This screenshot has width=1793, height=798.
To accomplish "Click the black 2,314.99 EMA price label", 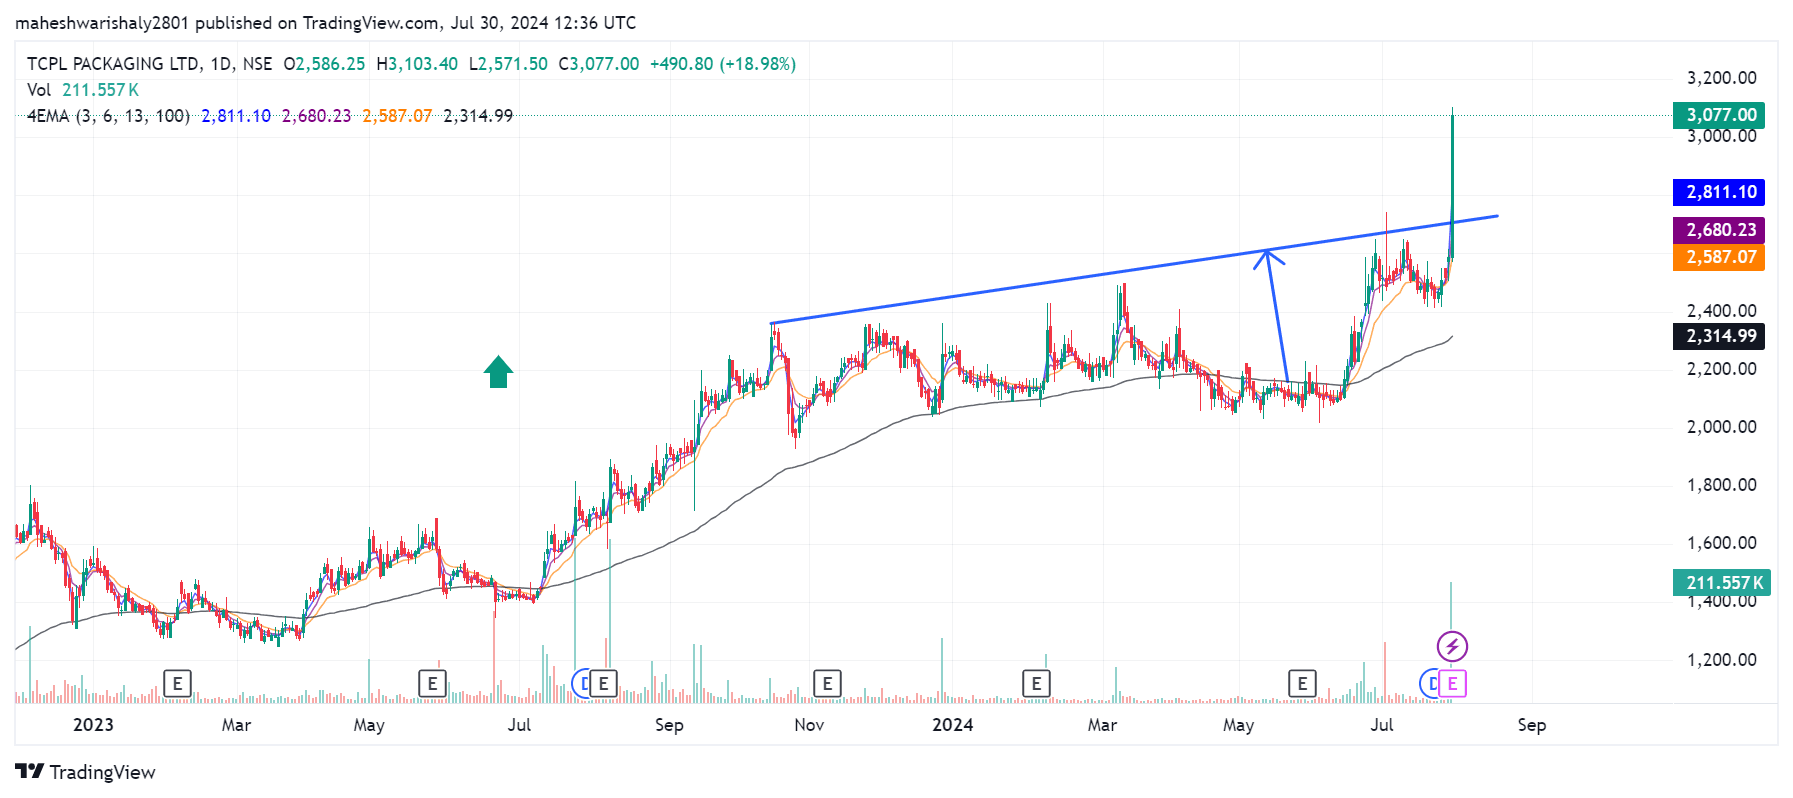I will [1719, 336].
